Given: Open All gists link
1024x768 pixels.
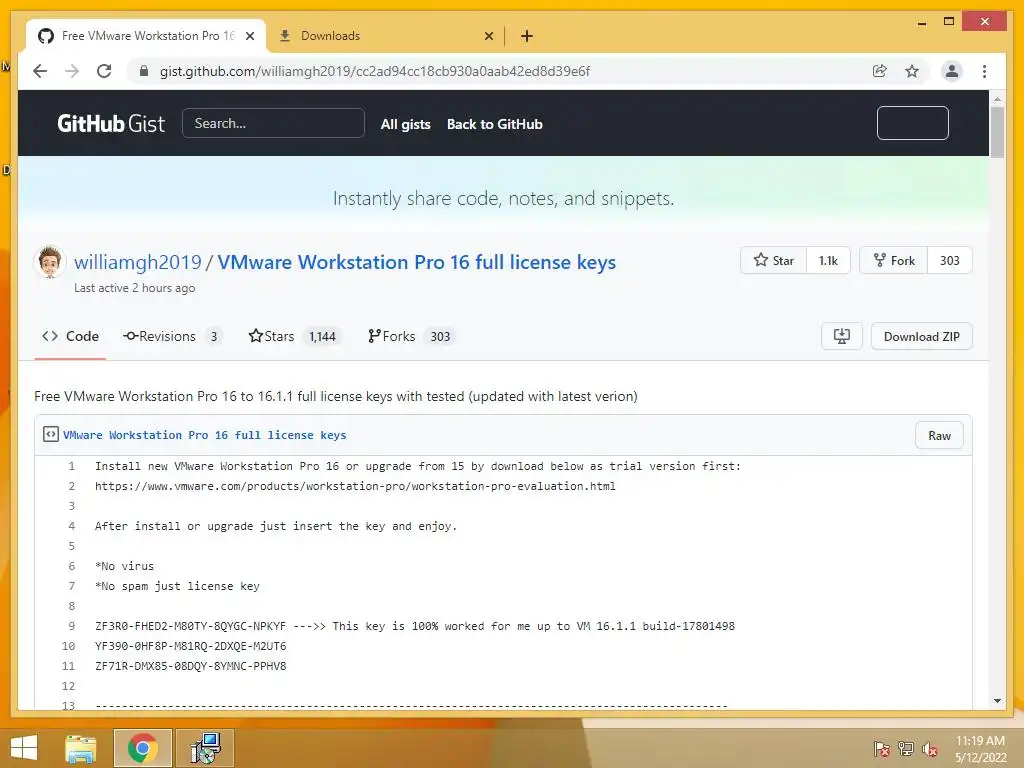Looking at the screenshot, I should coord(406,124).
